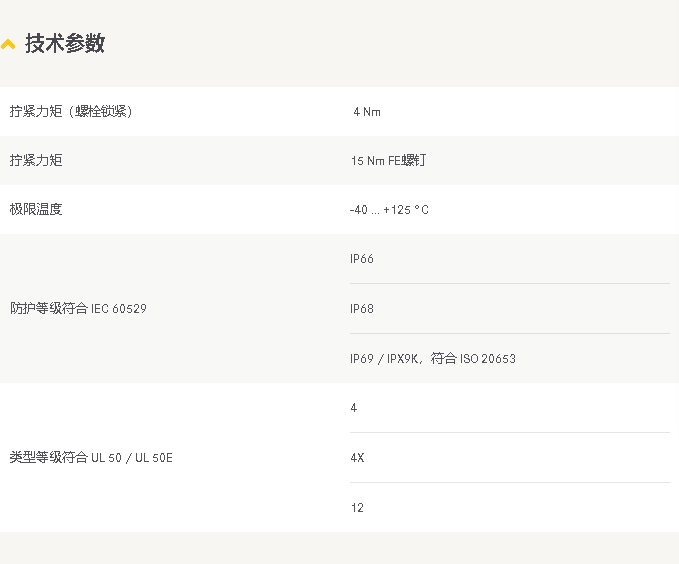Image resolution: width=679 pixels, height=564 pixels.
Task: Select the 防护等级符合 label text
Action: click(x=48, y=309)
